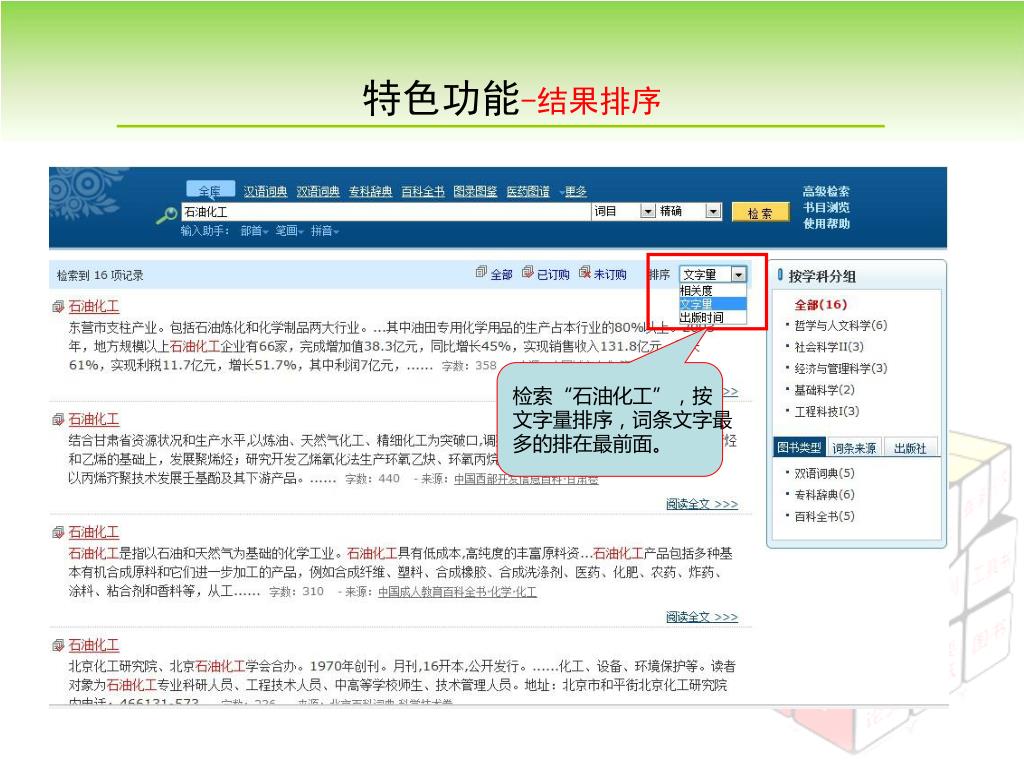Screen dimensions: 1024x768
Task: Filter by 社会科学II(3)
Action: pos(829,347)
